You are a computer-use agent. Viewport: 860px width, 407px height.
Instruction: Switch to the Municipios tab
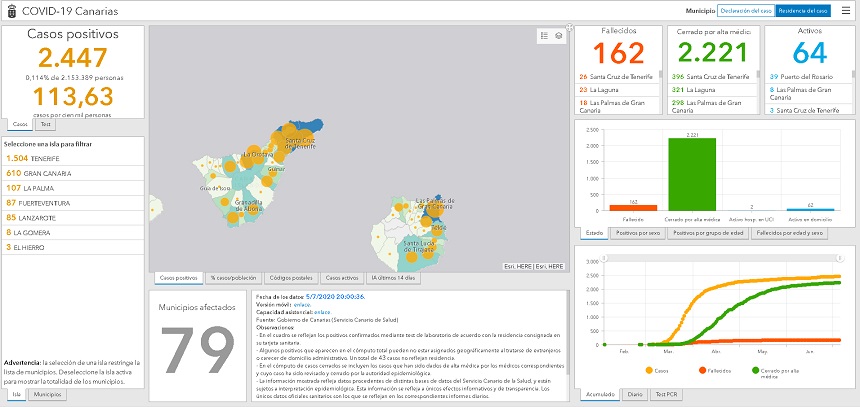[45, 395]
